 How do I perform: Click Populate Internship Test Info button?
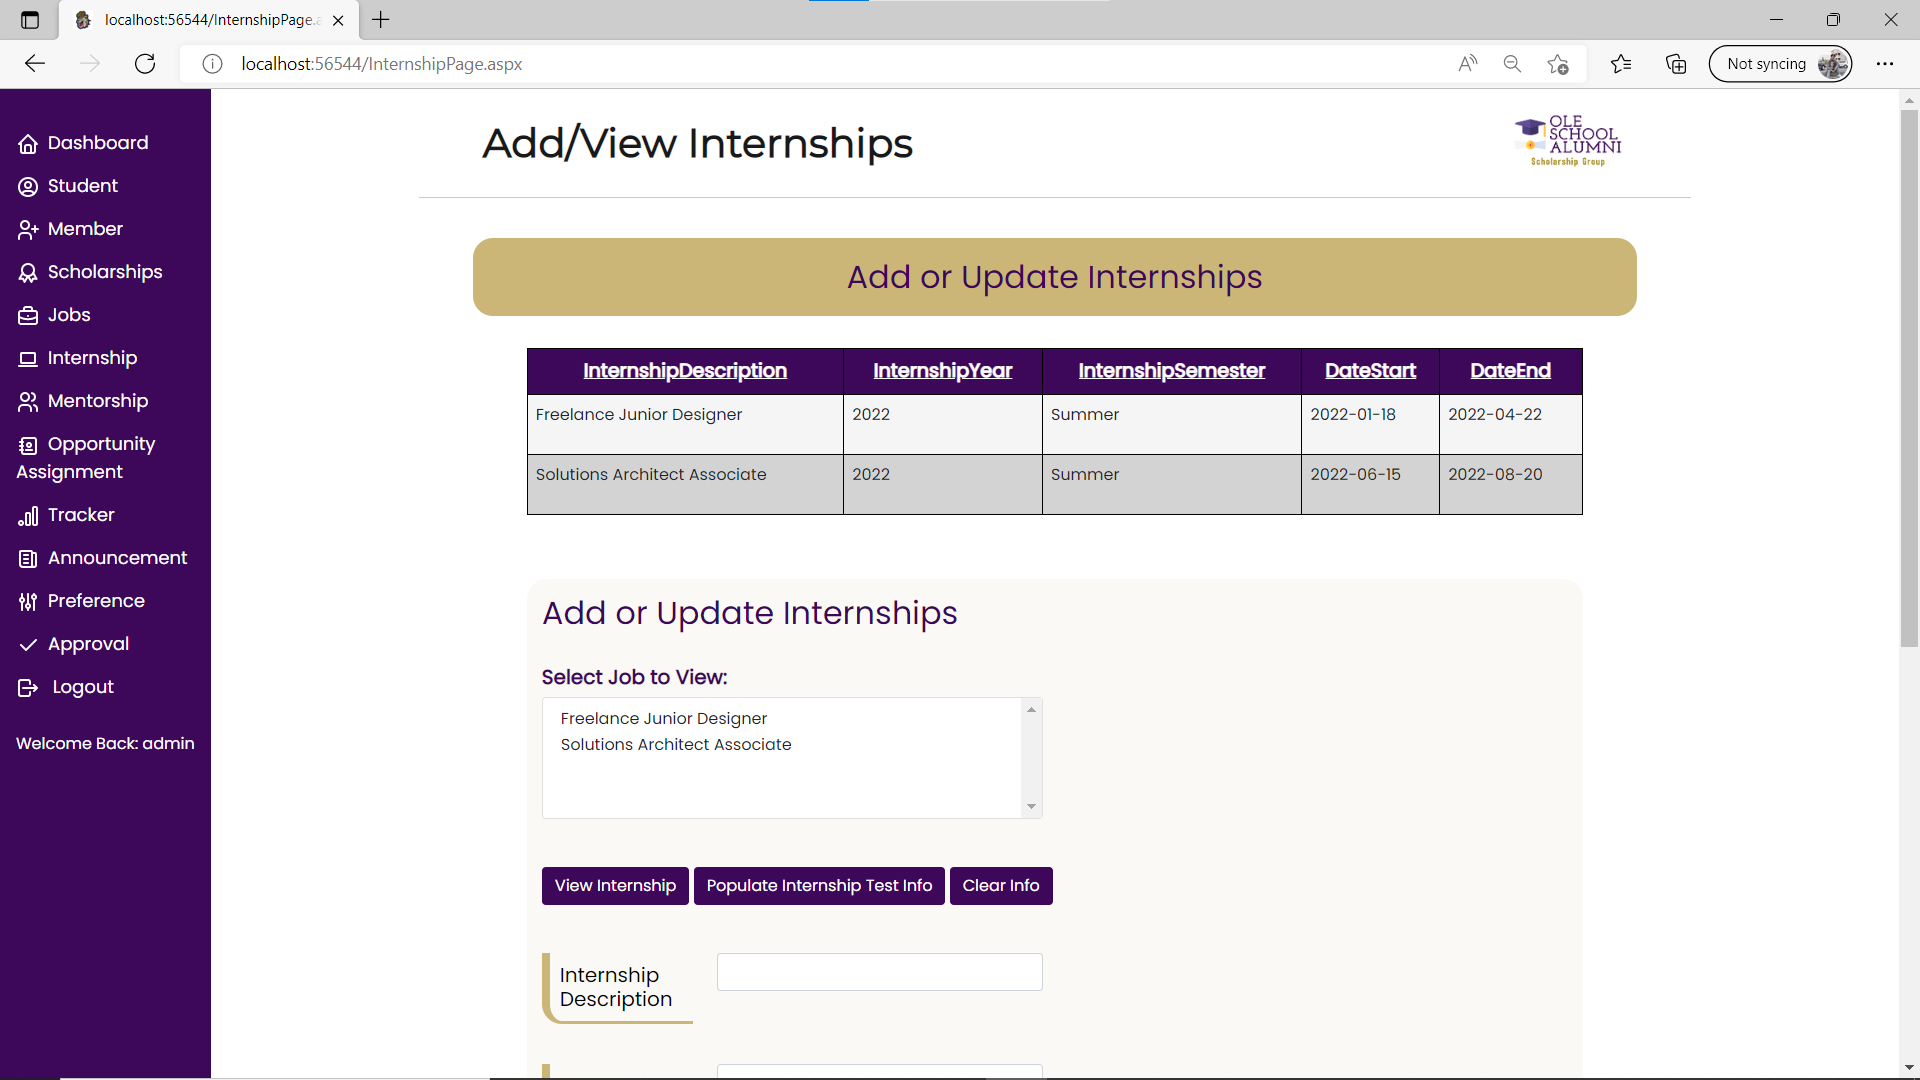click(x=819, y=886)
